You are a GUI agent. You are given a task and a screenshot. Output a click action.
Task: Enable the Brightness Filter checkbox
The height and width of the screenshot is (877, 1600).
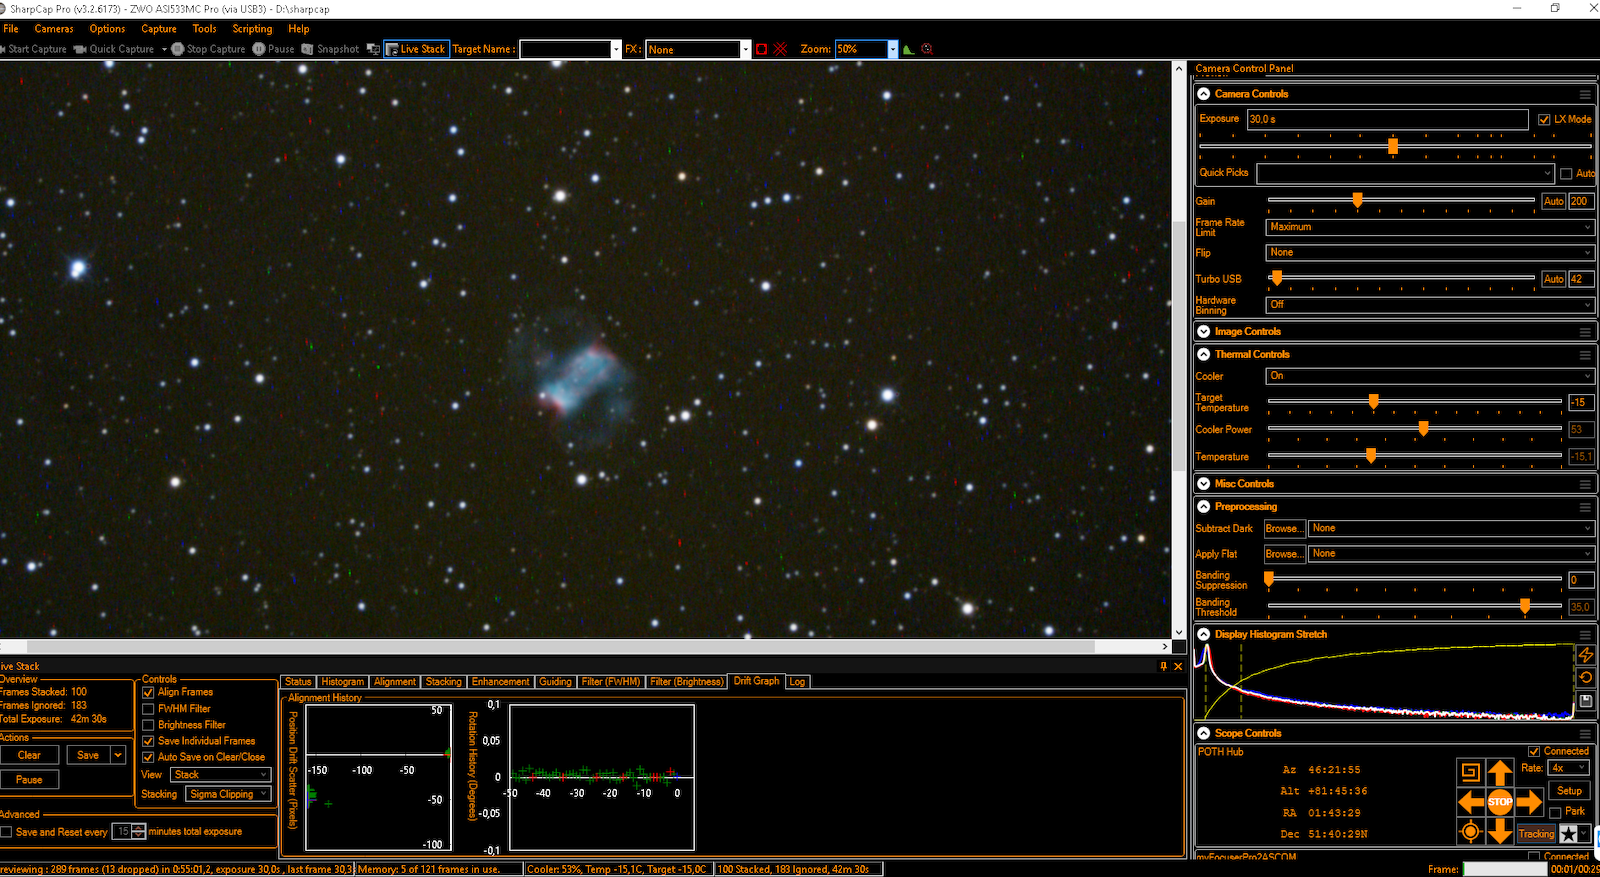[148, 725]
